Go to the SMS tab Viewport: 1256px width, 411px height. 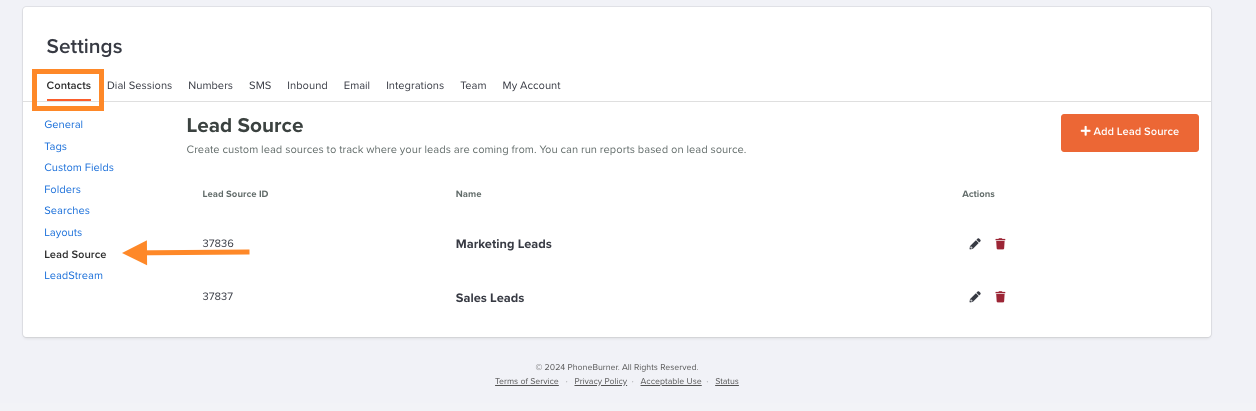click(260, 86)
